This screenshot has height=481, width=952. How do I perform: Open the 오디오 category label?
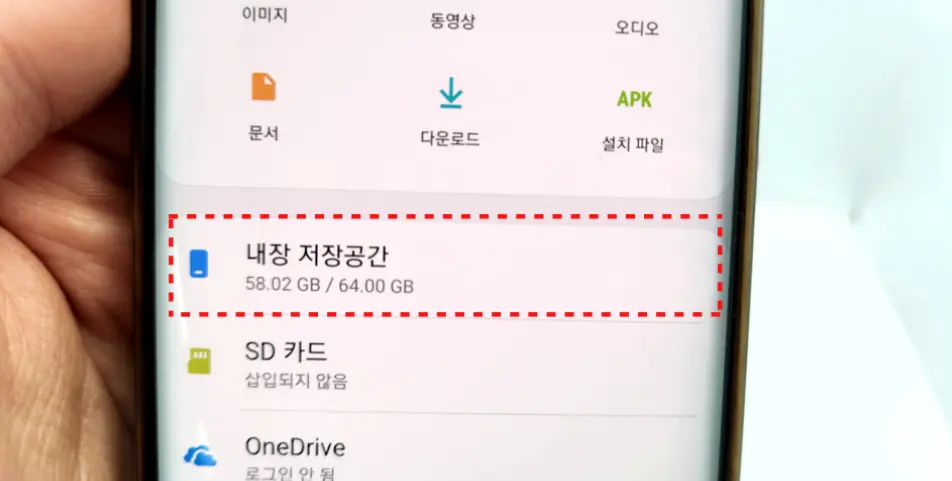pos(637,28)
